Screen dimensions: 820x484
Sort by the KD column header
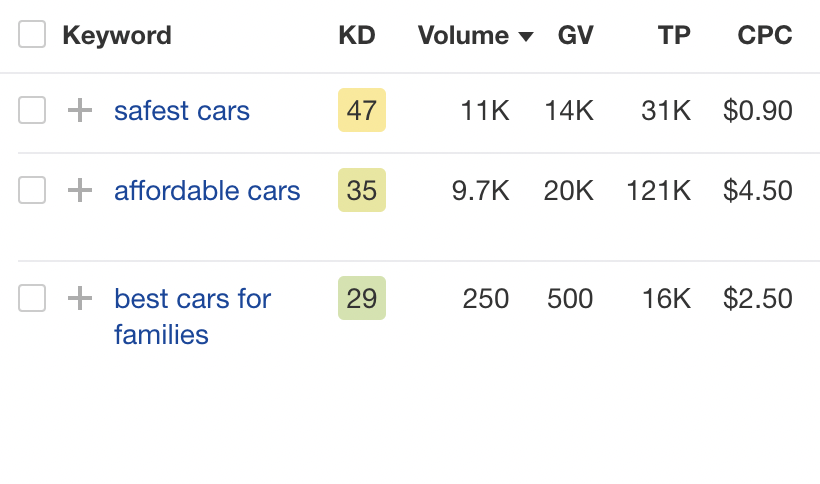pyautogui.click(x=357, y=36)
